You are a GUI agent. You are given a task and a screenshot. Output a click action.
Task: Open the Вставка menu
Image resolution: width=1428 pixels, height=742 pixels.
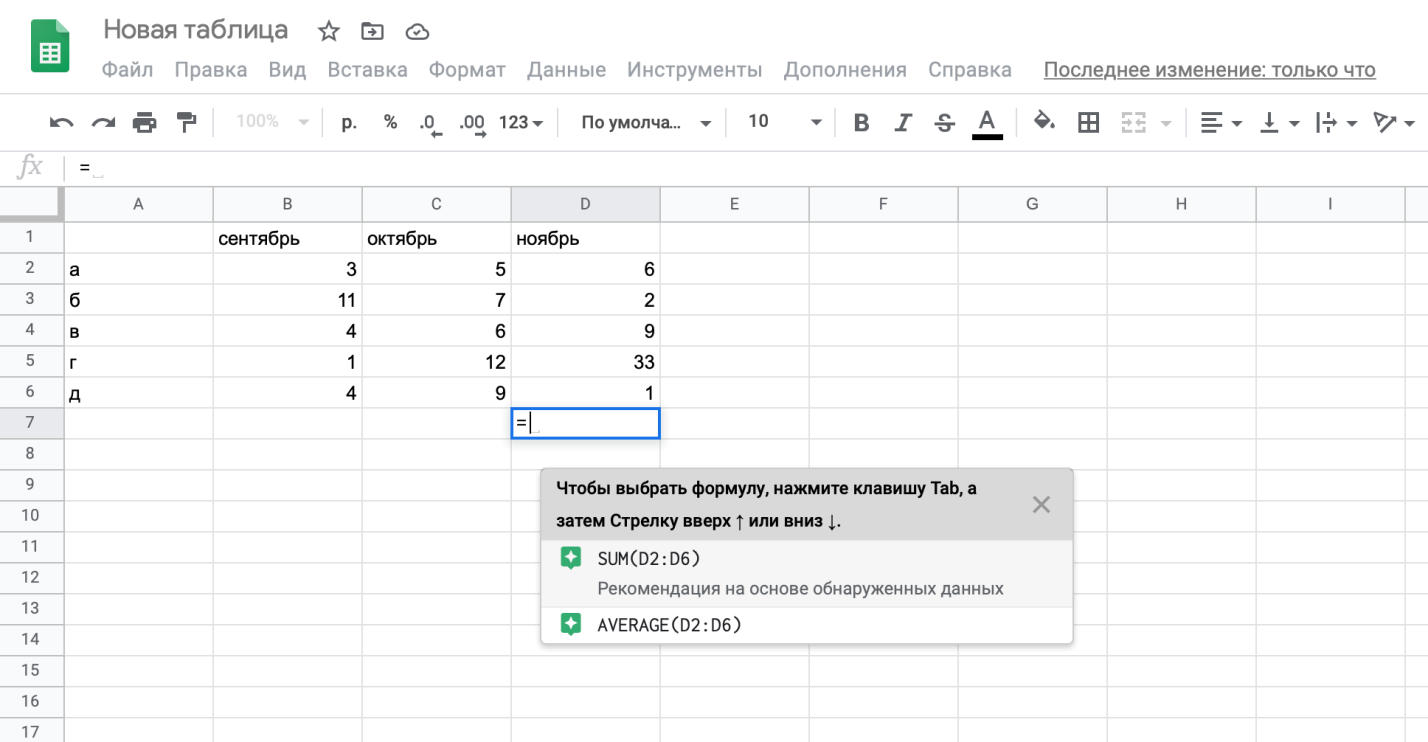367,70
